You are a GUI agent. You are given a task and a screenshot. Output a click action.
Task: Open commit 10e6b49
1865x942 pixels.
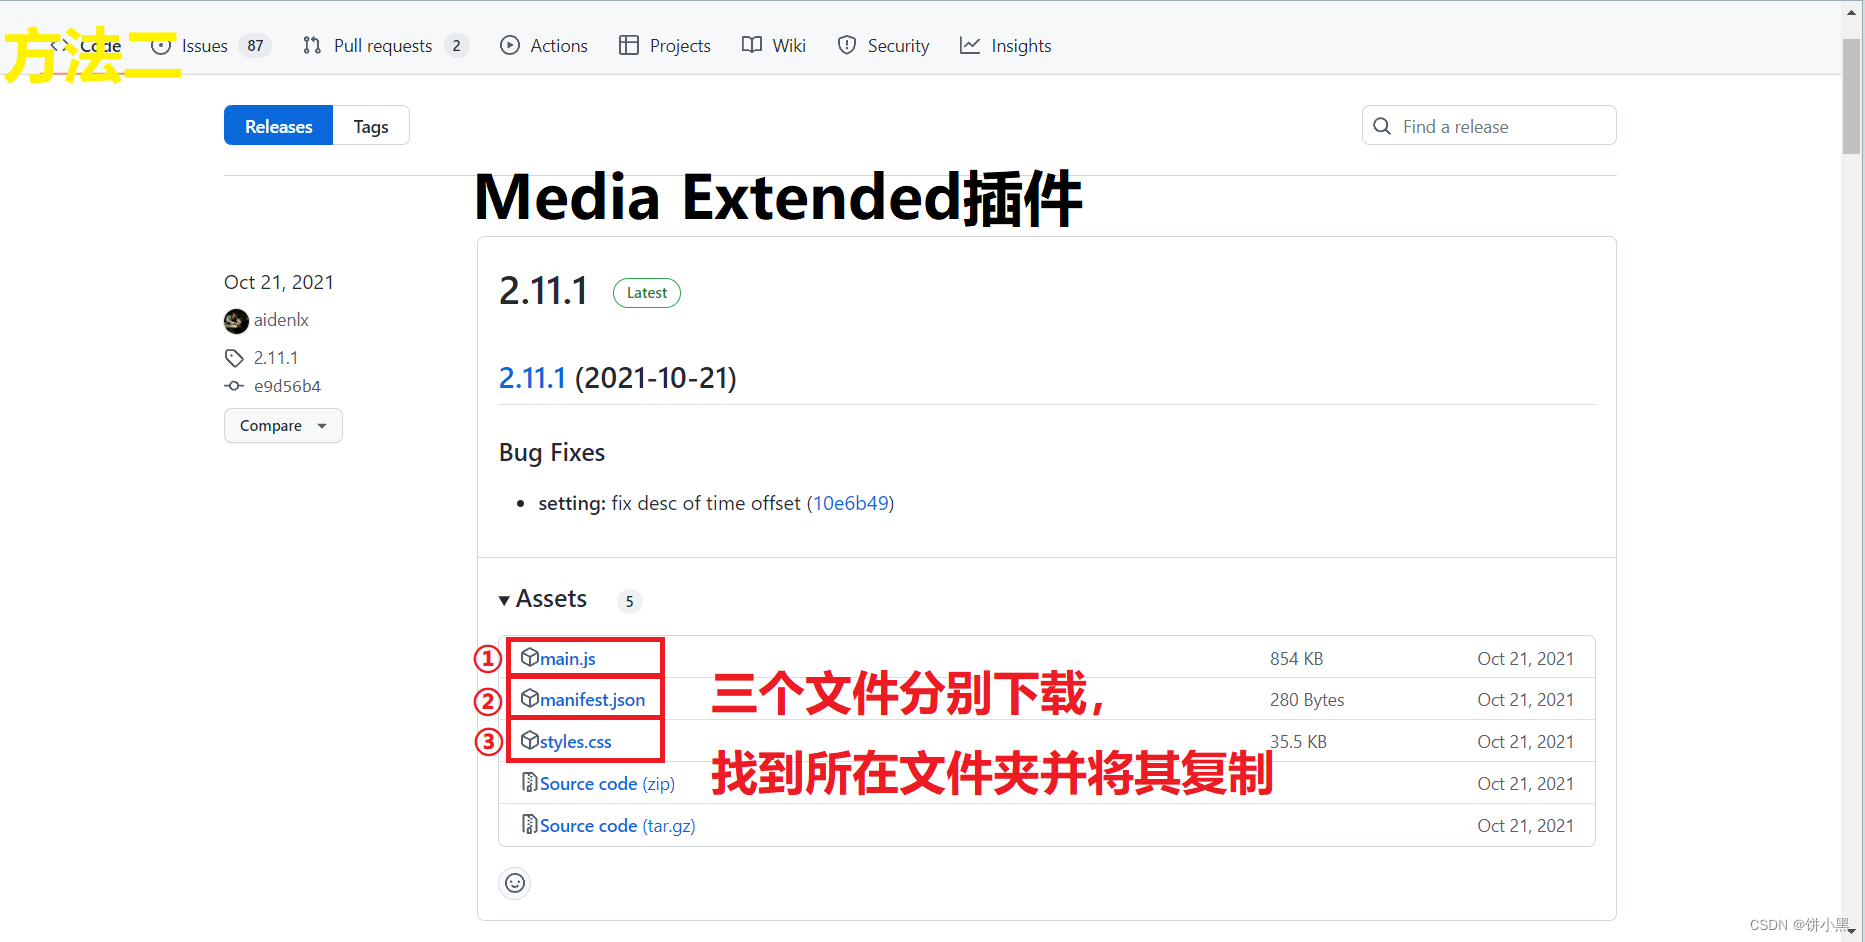click(x=850, y=503)
